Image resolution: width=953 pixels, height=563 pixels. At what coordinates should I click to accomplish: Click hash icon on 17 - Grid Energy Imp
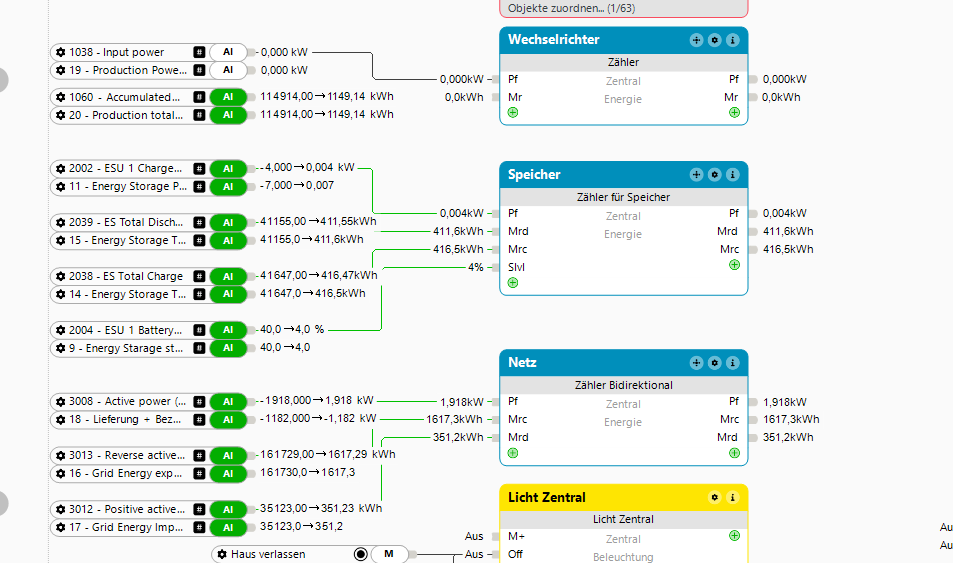(x=199, y=527)
